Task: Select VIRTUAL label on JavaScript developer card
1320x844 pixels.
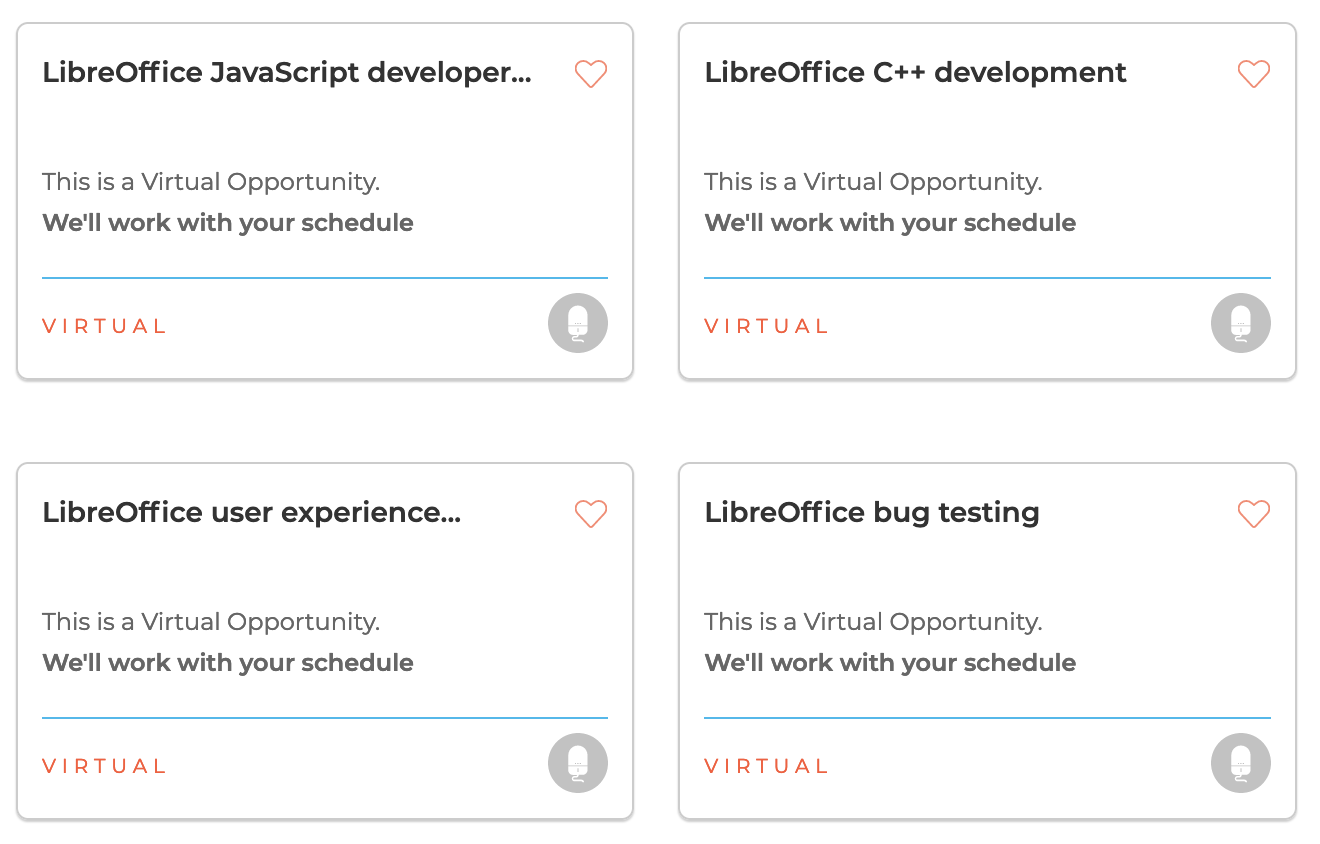Action: tap(104, 326)
